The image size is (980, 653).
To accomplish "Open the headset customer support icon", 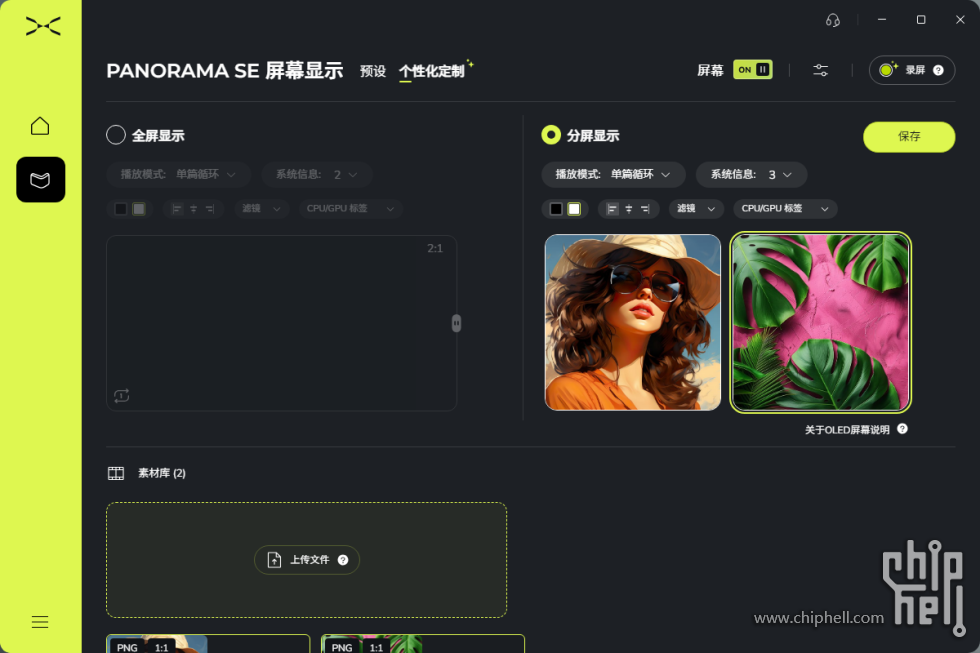I will click(832, 20).
